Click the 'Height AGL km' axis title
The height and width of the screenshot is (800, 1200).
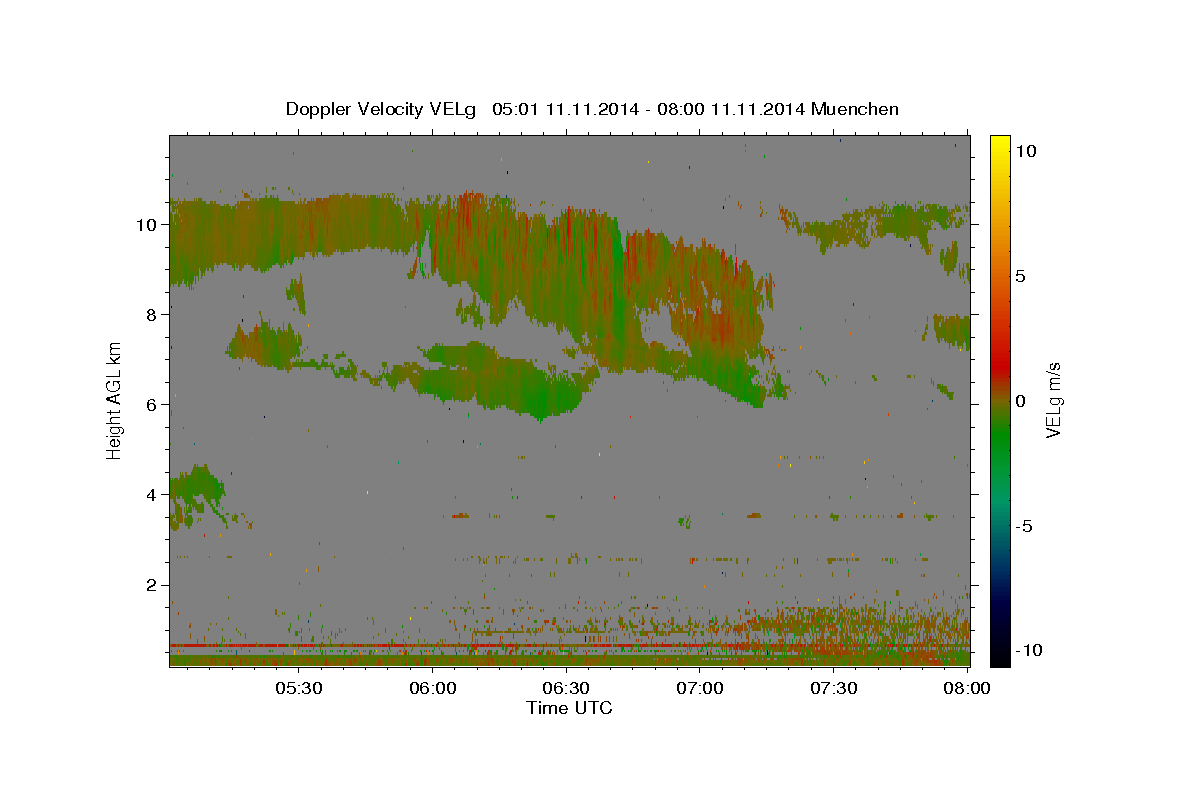click(115, 400)
